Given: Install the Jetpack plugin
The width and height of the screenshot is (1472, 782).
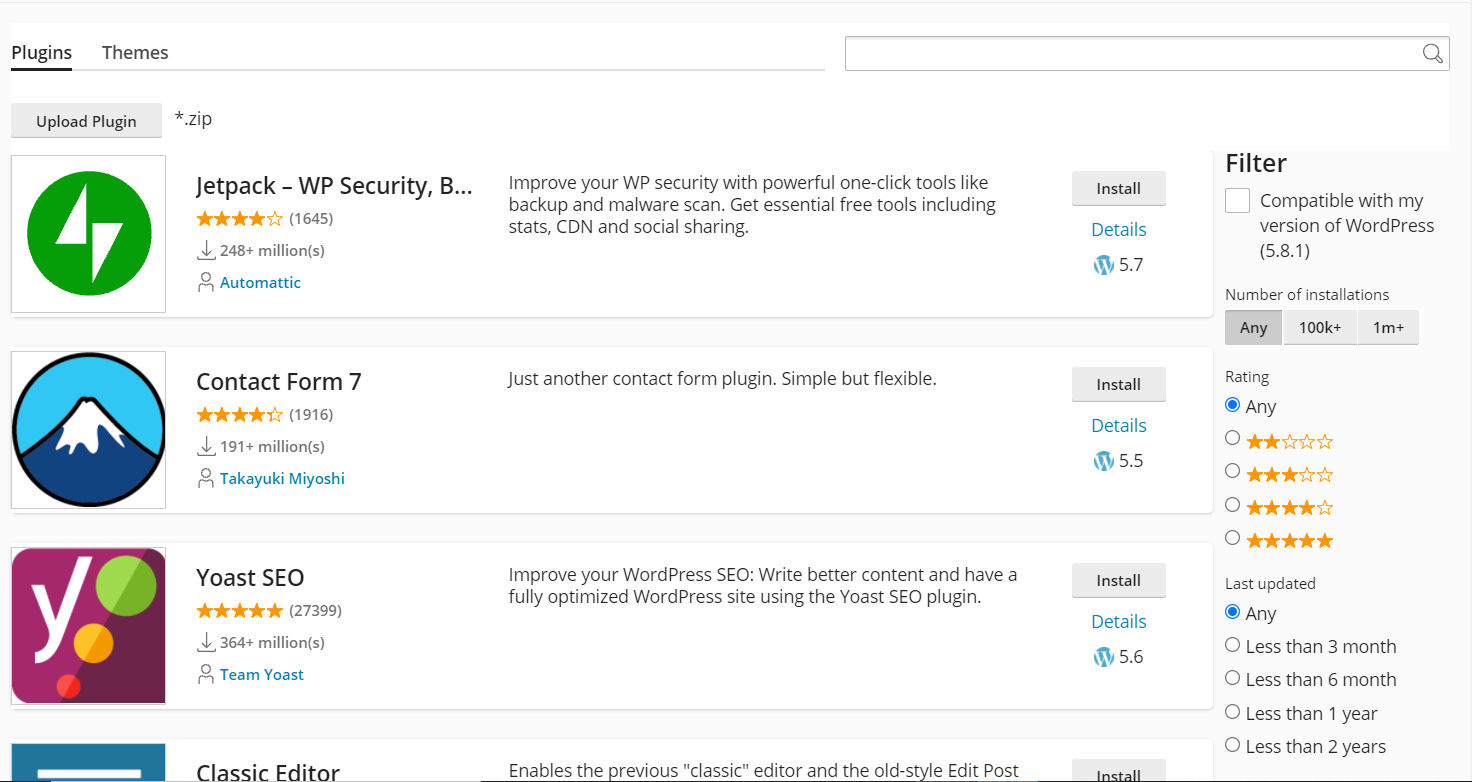Looking at the screenshot, I should (x=1118, y=188).
